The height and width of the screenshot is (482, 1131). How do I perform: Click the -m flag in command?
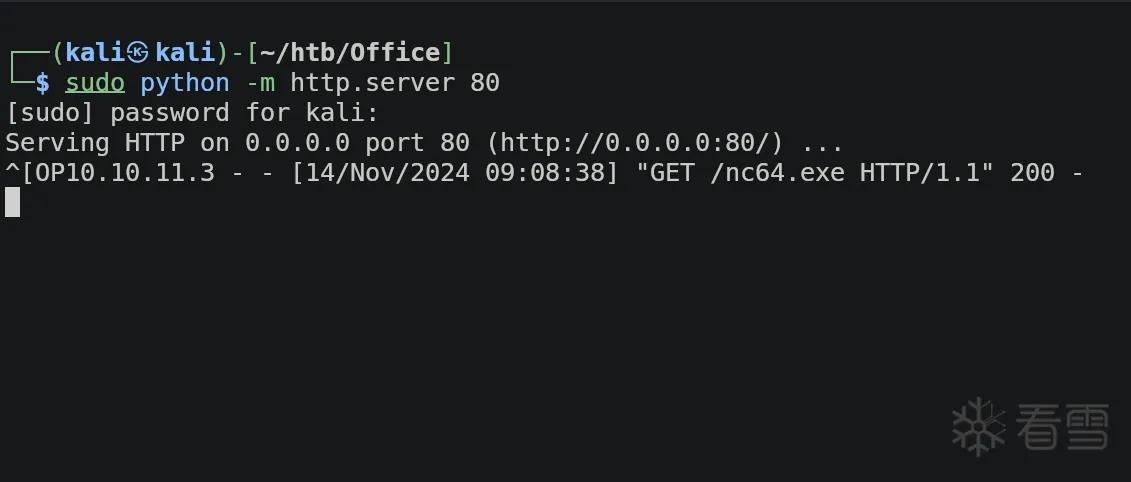260,84
